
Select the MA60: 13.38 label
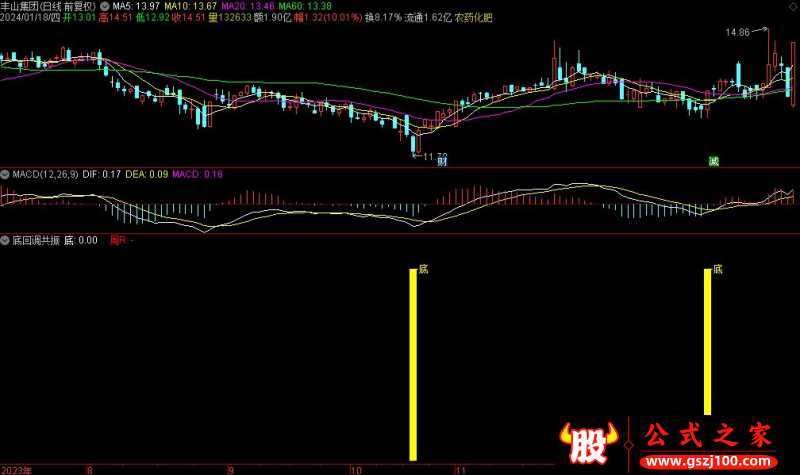[x=305, y=6]
